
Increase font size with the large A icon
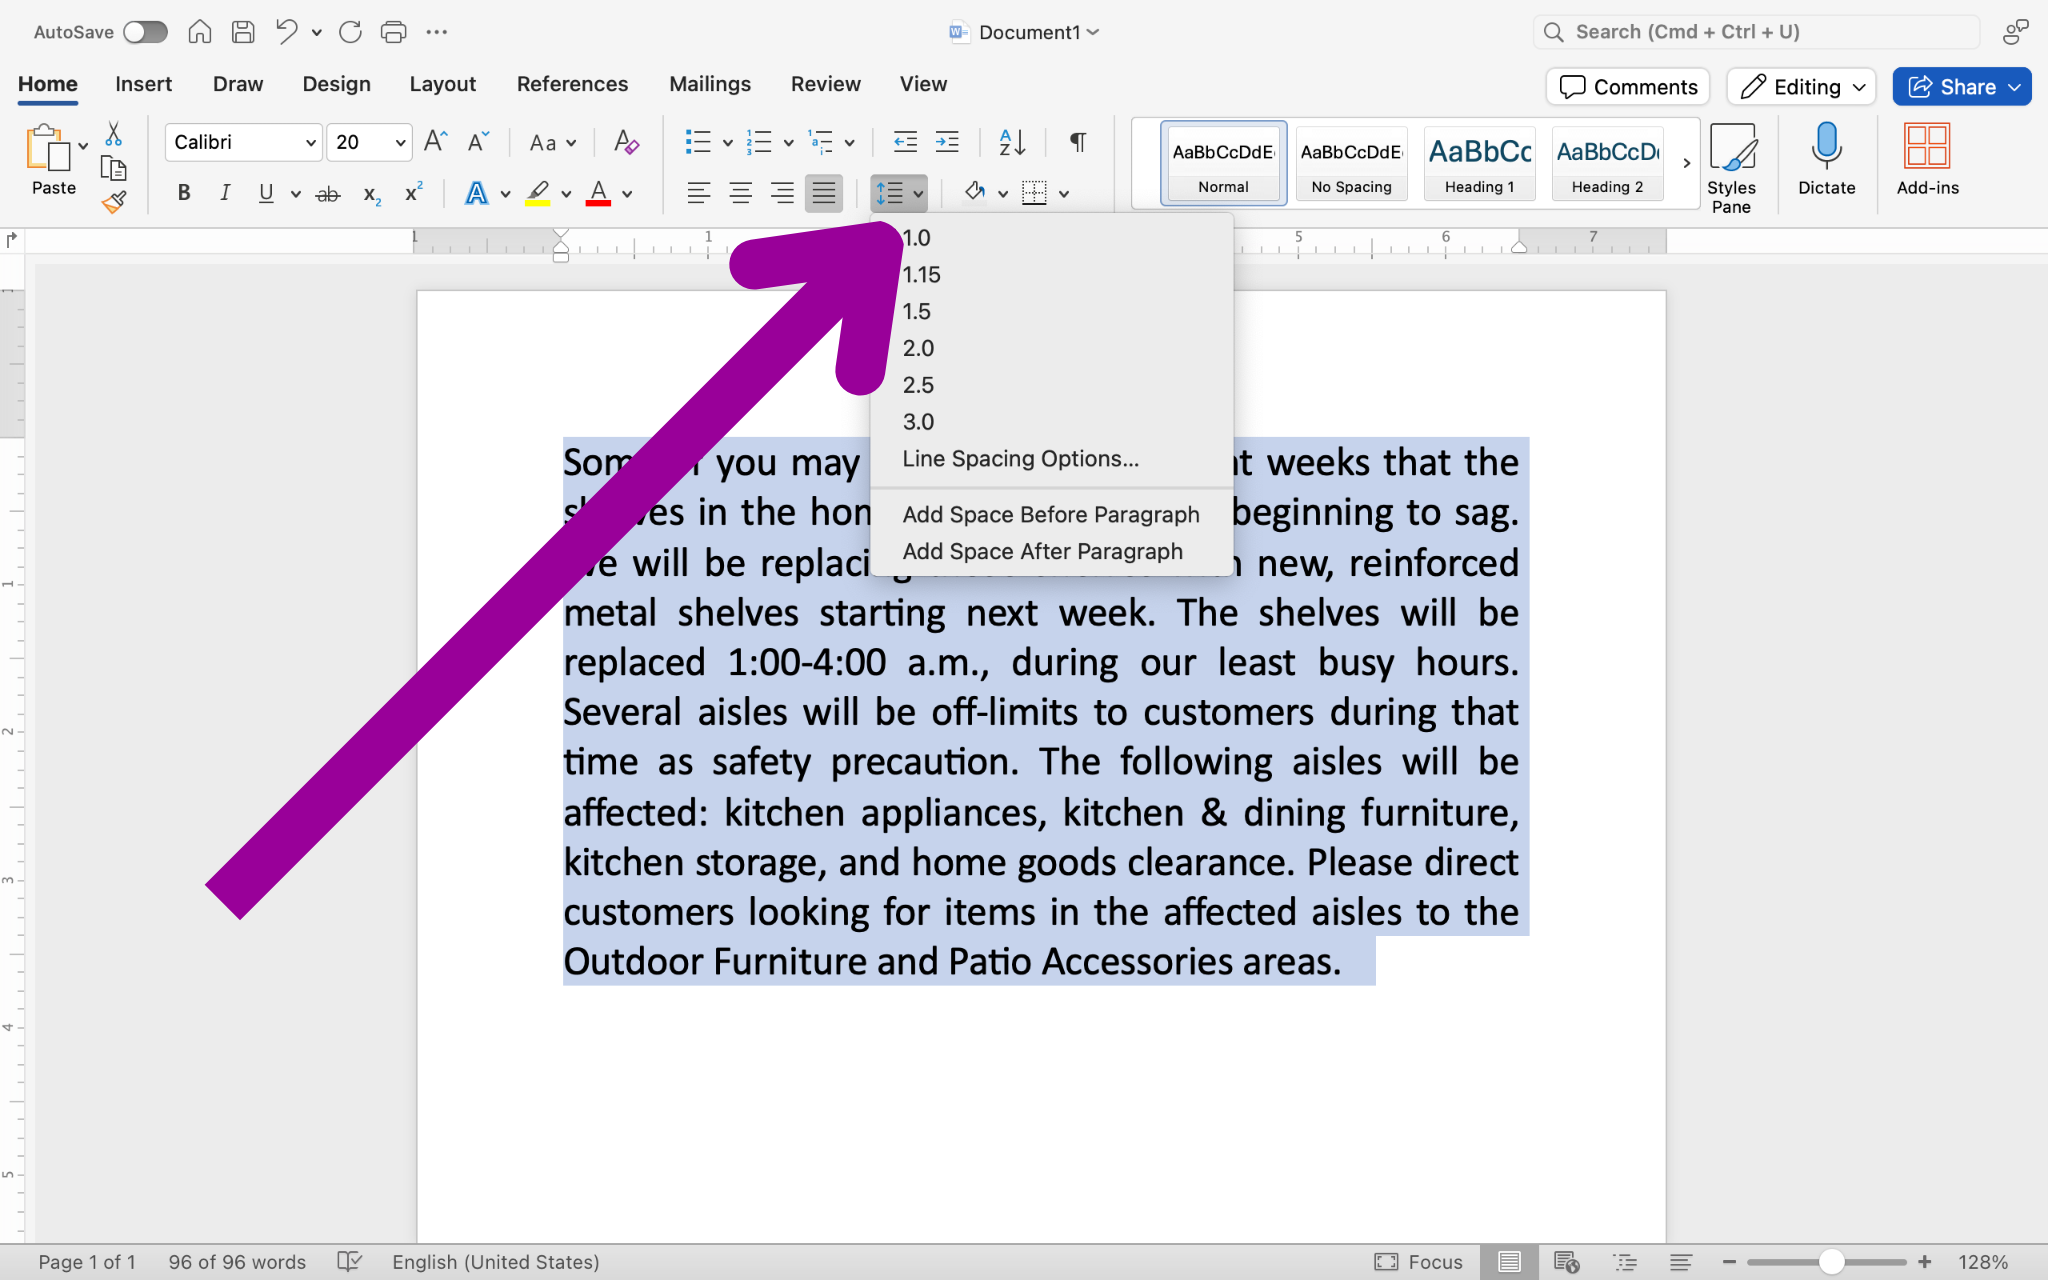click(x=435, y=142)
